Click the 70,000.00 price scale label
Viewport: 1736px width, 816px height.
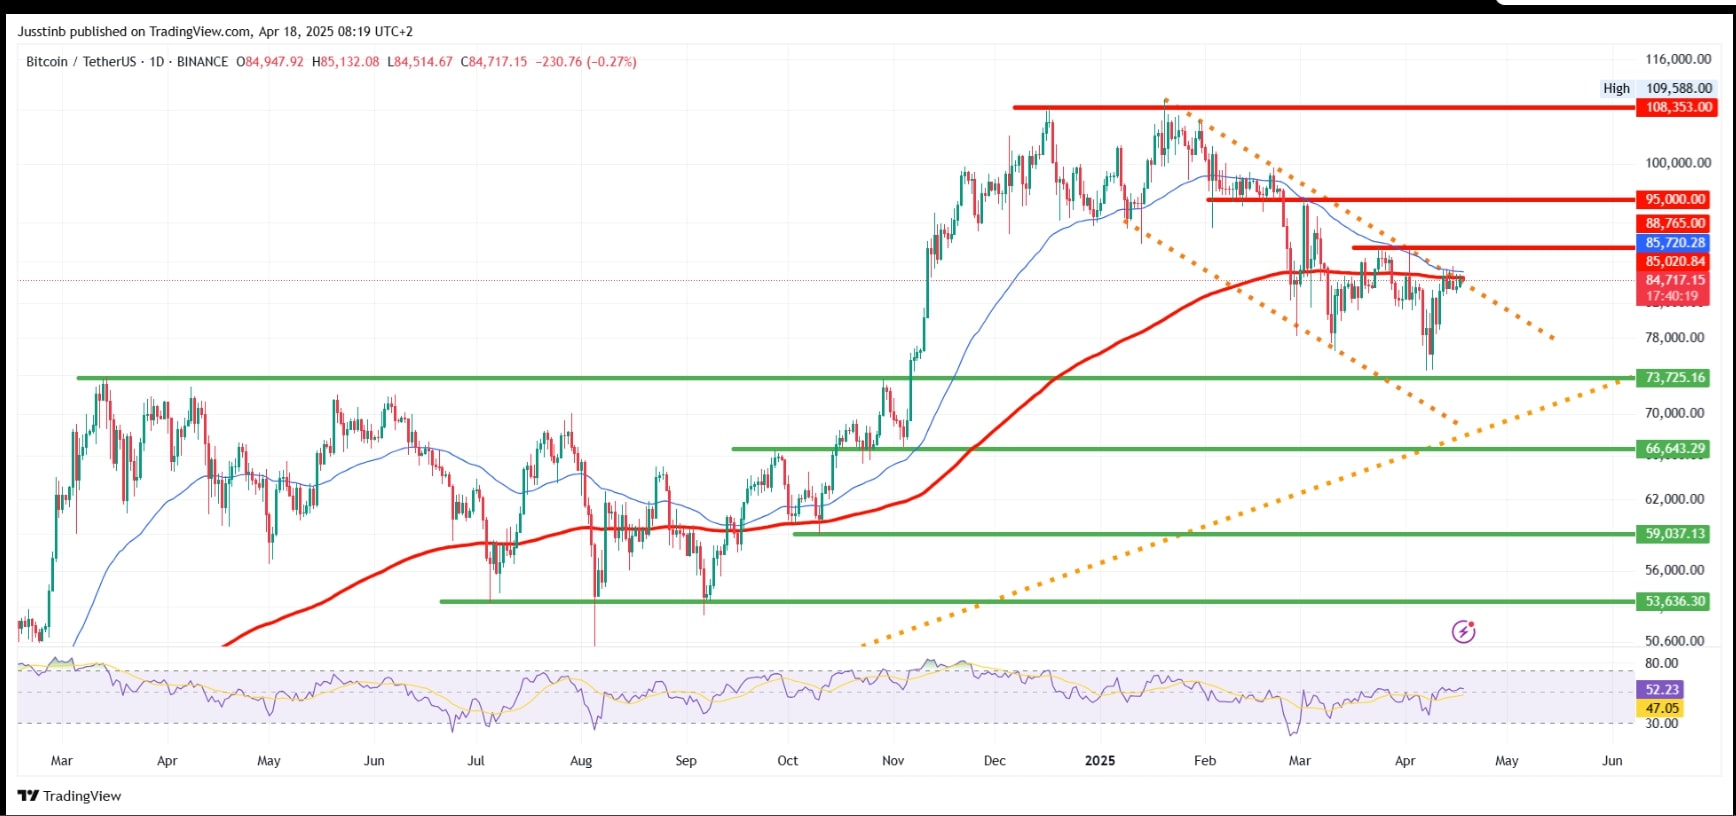pyautogui.click(x=1674, y=412)
